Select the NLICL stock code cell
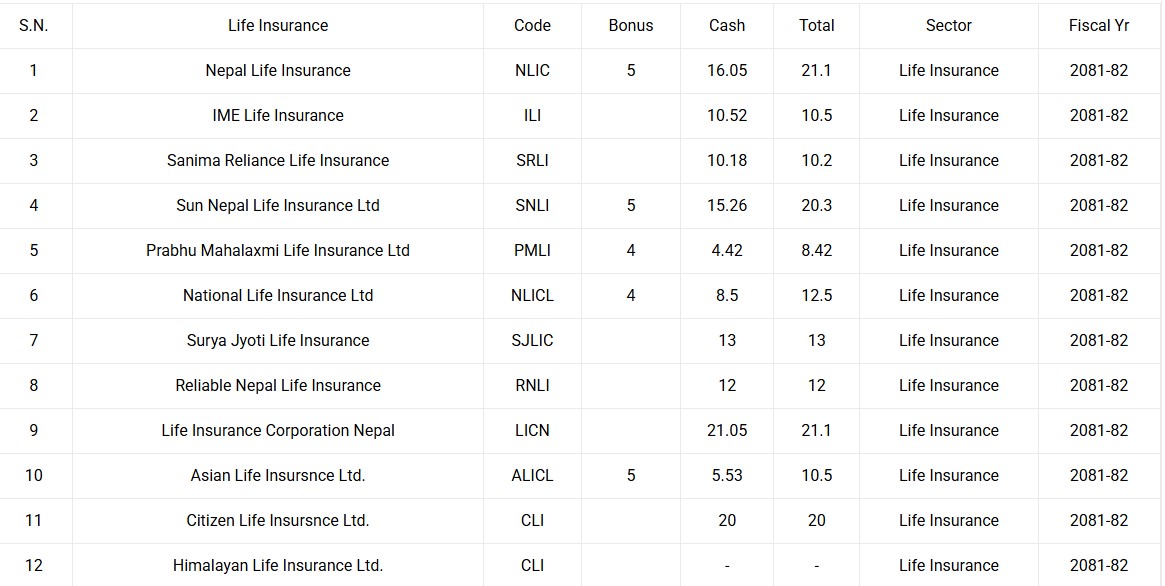1165x586 pixels. pos(532,295)
